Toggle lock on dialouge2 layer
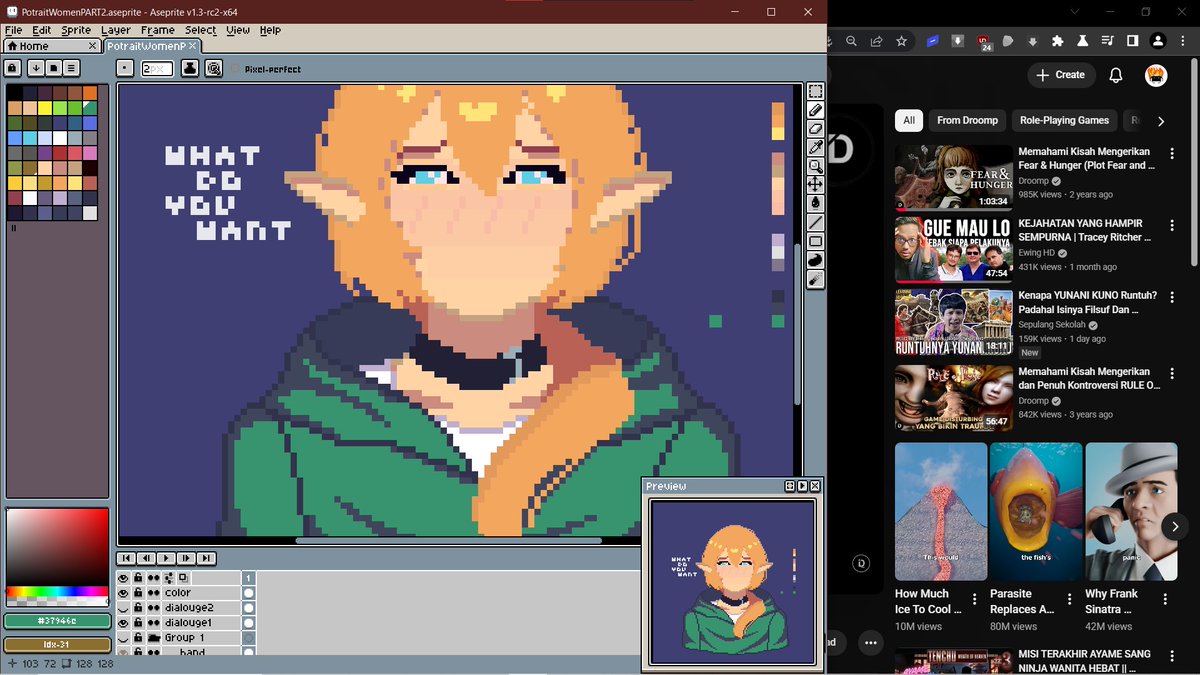 pyautogui.click(x=139, y=607)
